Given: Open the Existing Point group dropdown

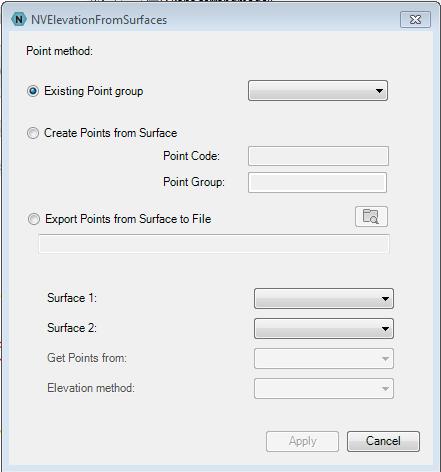Looking at the screenshot, I should [x=318, y=90].
